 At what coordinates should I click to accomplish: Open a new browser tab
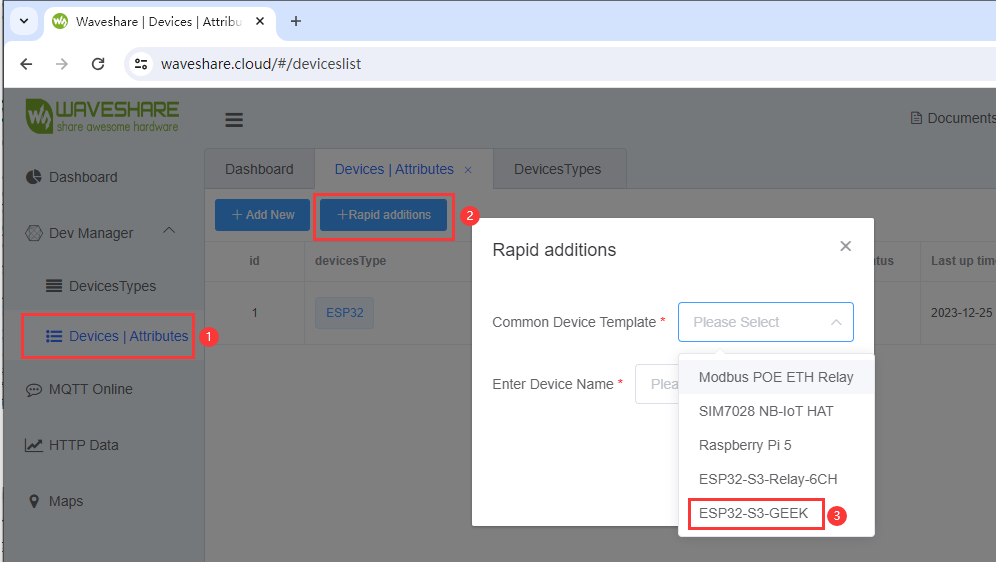pyautogui.click(x=296, y=21)
